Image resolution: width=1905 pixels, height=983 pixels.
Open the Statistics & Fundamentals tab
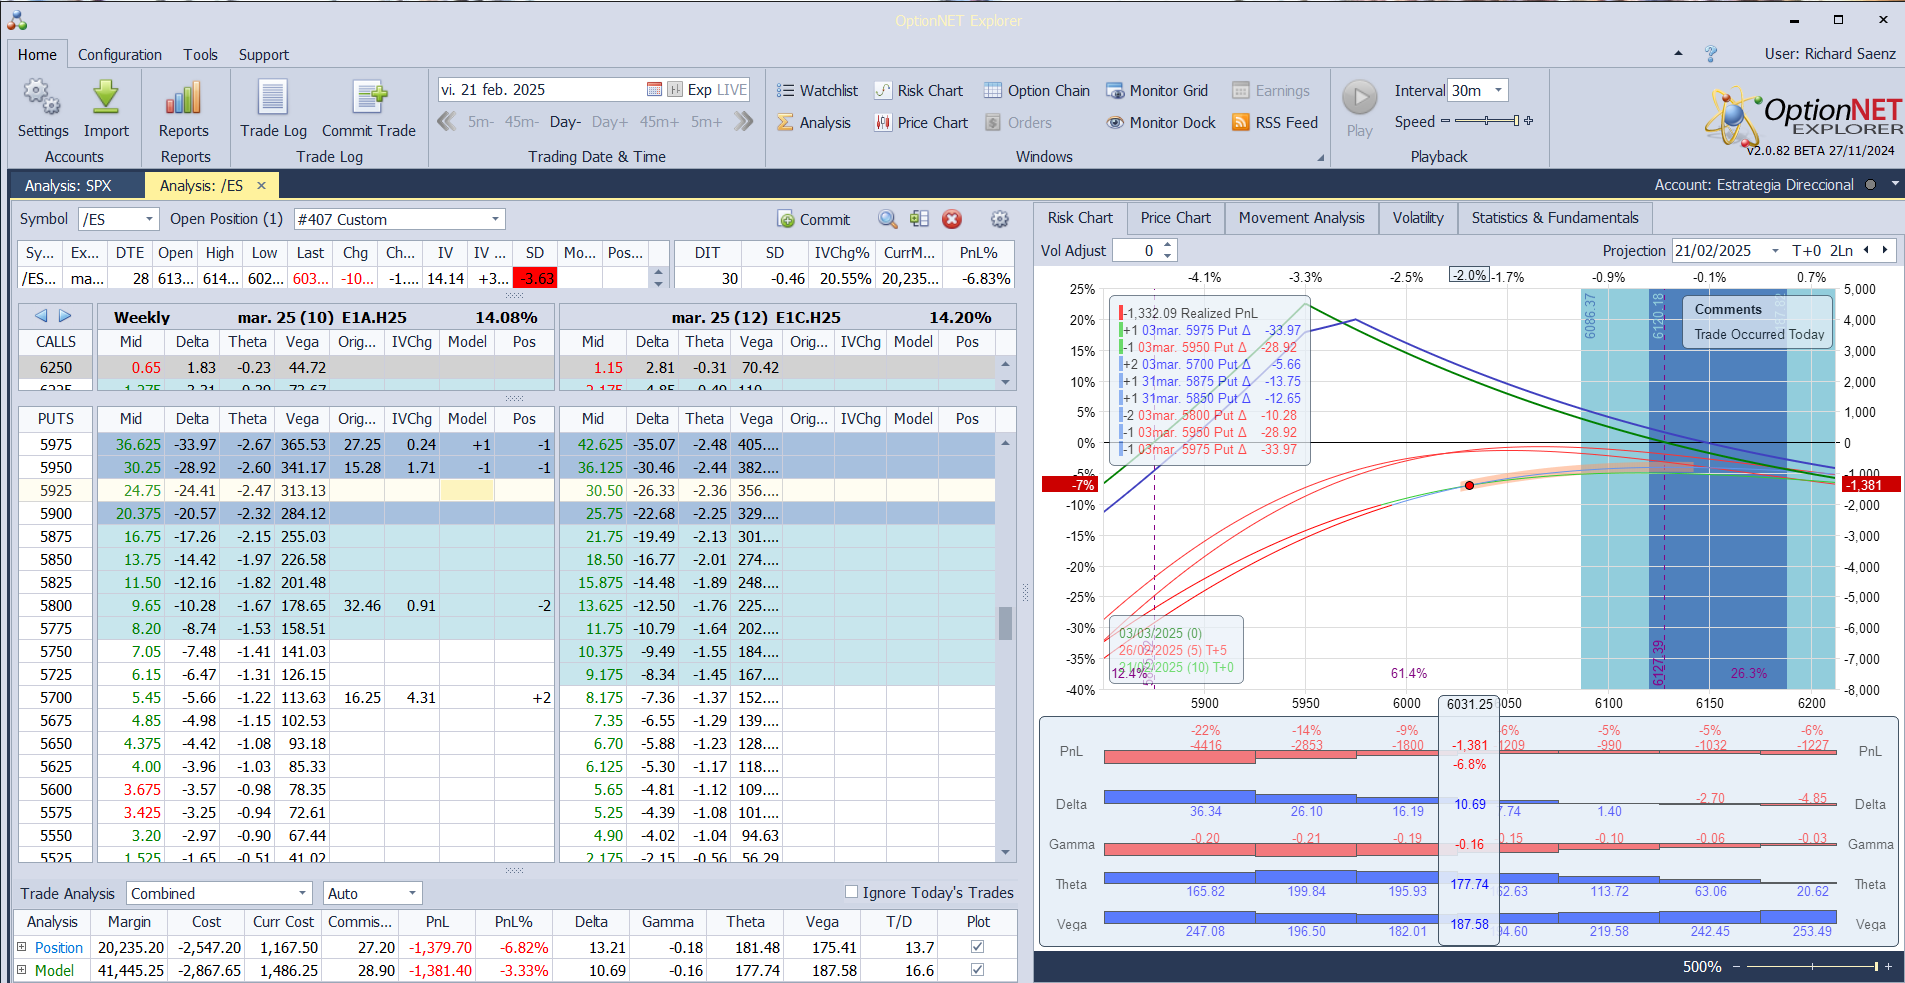pyautogui.click(x=1555, y=218)
